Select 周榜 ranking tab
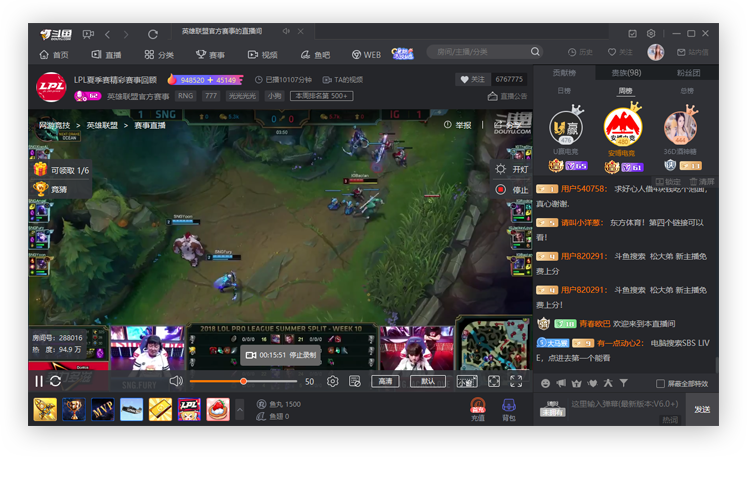 coord(626,91)
